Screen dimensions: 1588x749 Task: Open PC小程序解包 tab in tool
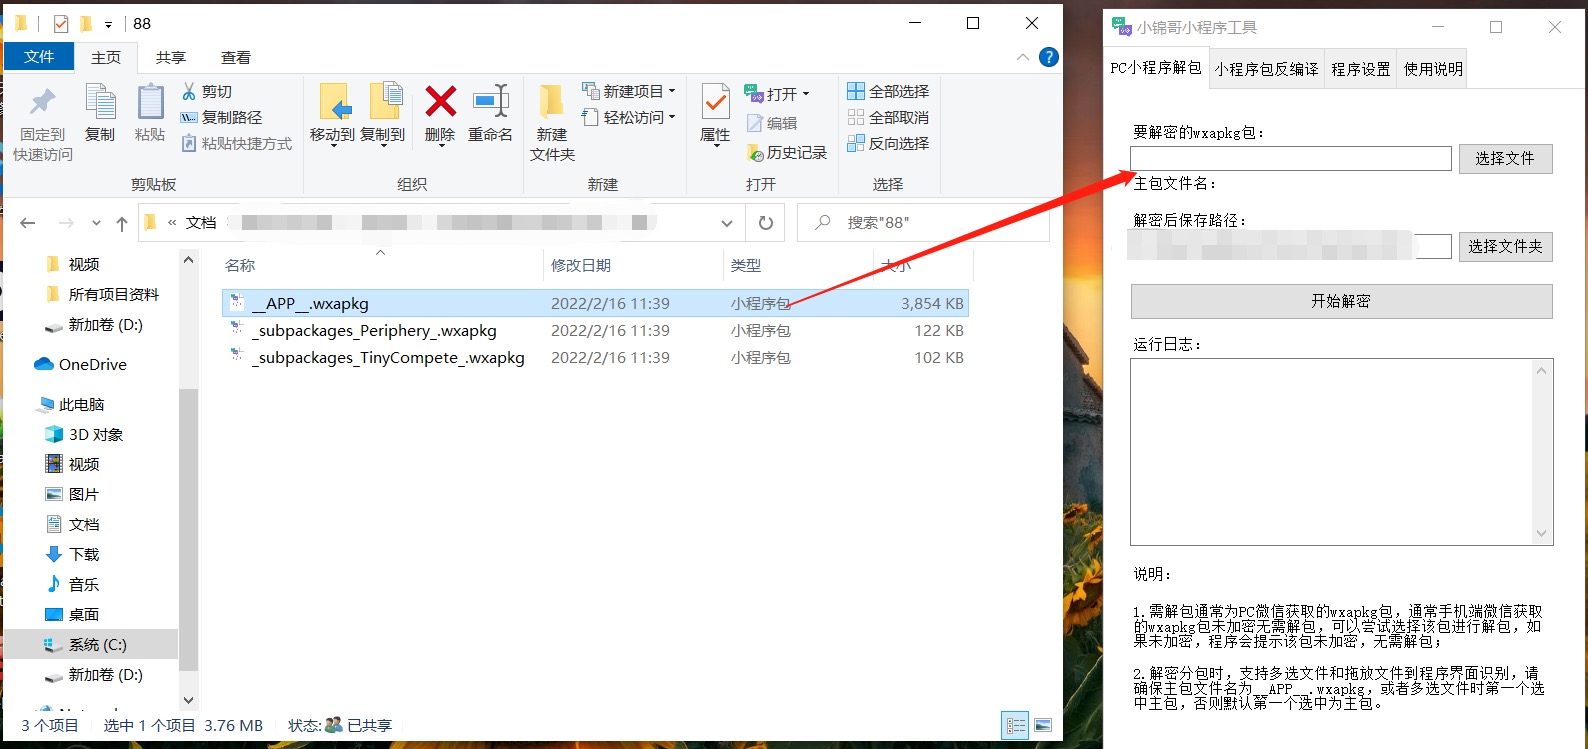coord(1156,68)
